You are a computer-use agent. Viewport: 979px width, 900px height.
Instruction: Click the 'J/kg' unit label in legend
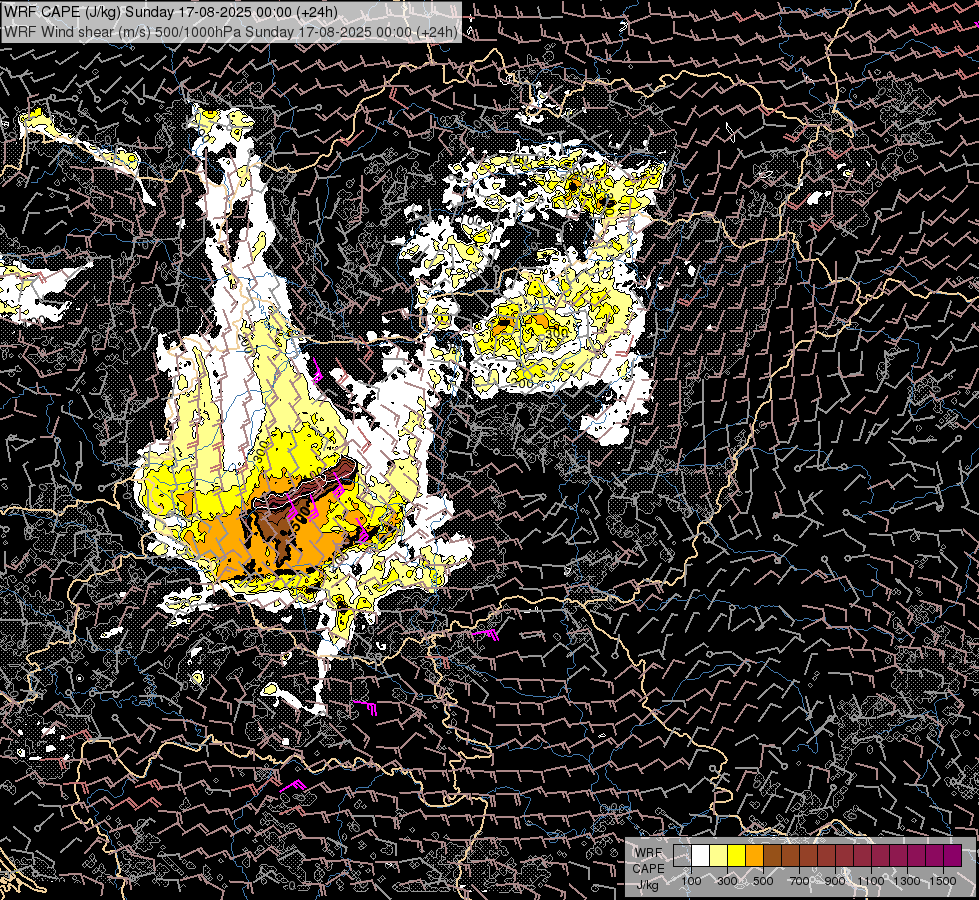click(648, 885)
